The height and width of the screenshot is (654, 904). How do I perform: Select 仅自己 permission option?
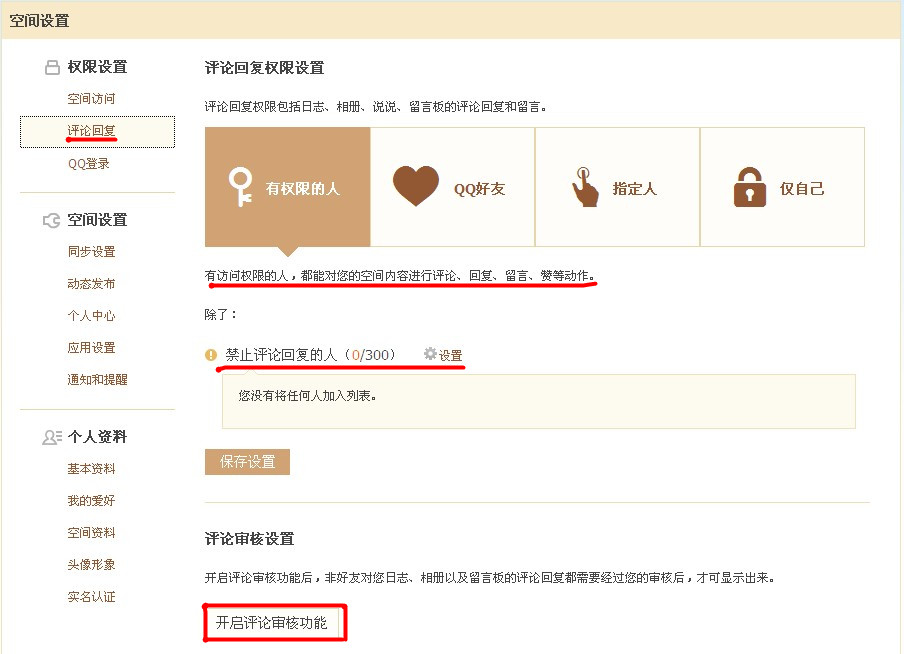[782, 186]
